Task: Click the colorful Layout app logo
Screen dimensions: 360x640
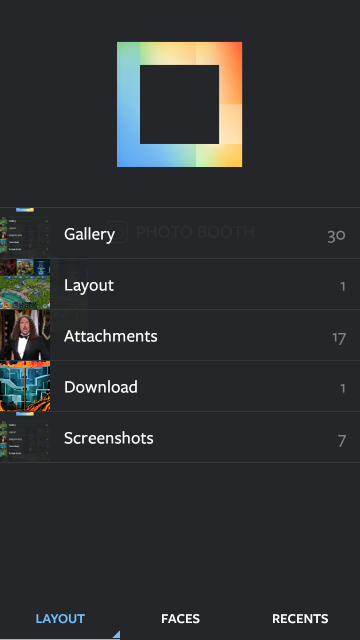Action: click(x=180, y=104)
